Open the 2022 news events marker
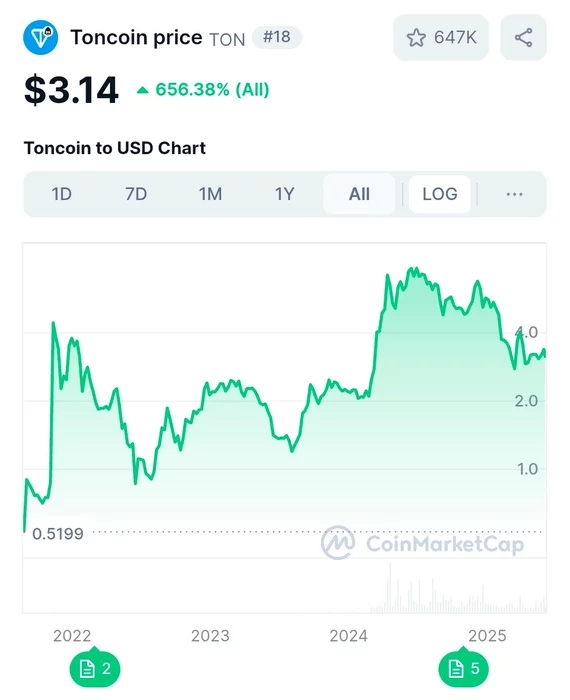The width and height of the screenshot is (570, 700). [x=95, y=668]
